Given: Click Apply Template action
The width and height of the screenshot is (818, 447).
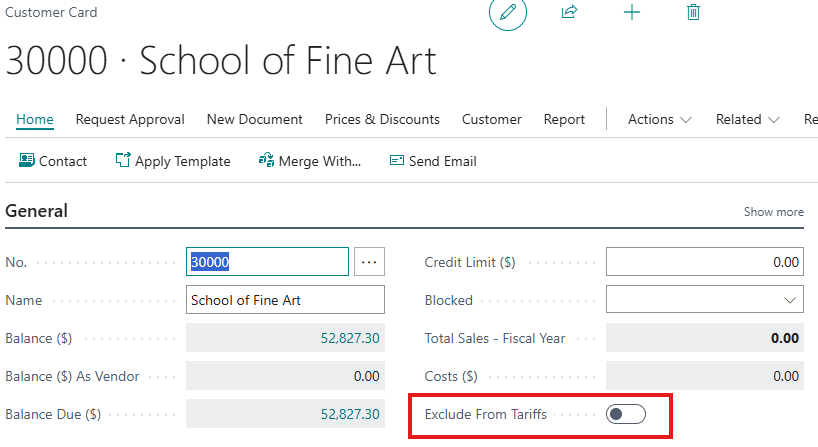Looking at the screenshot, I should point(173,161).
